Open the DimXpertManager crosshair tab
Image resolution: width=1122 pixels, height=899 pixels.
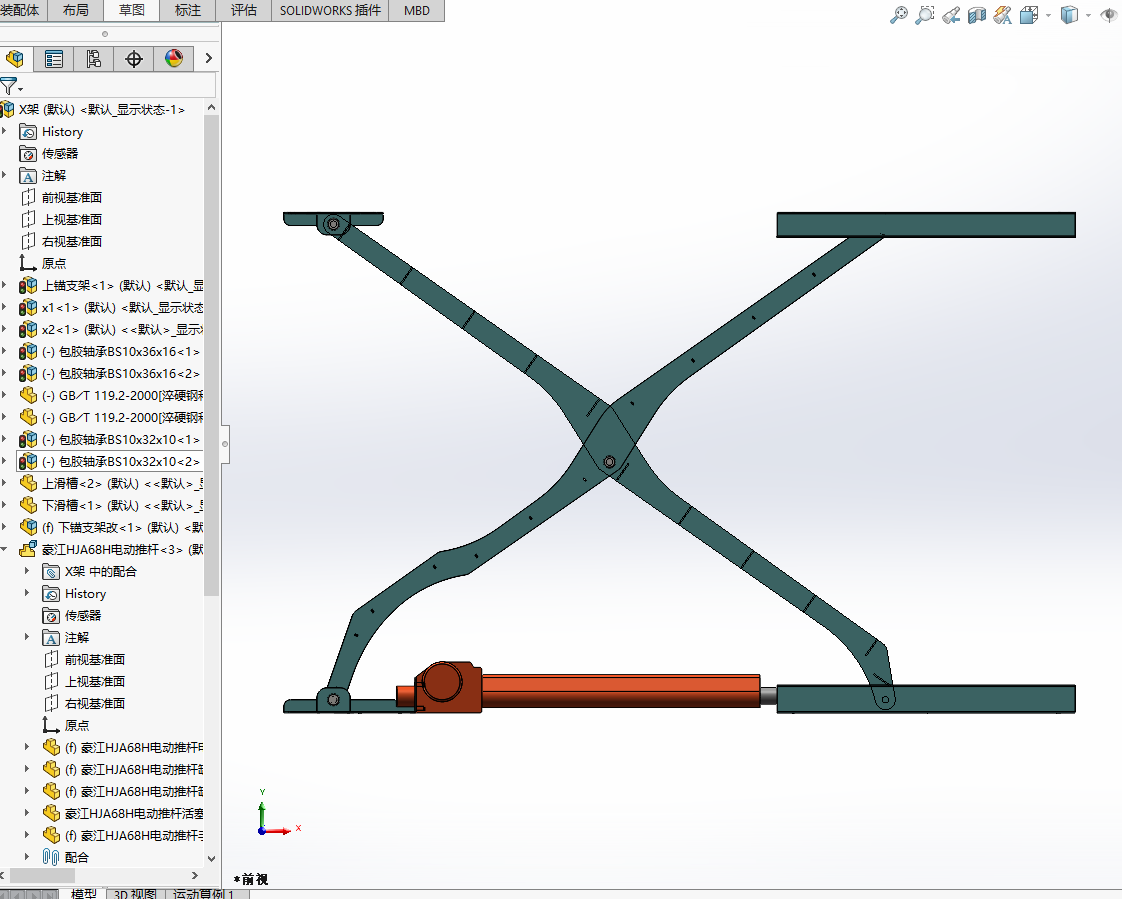134,59
